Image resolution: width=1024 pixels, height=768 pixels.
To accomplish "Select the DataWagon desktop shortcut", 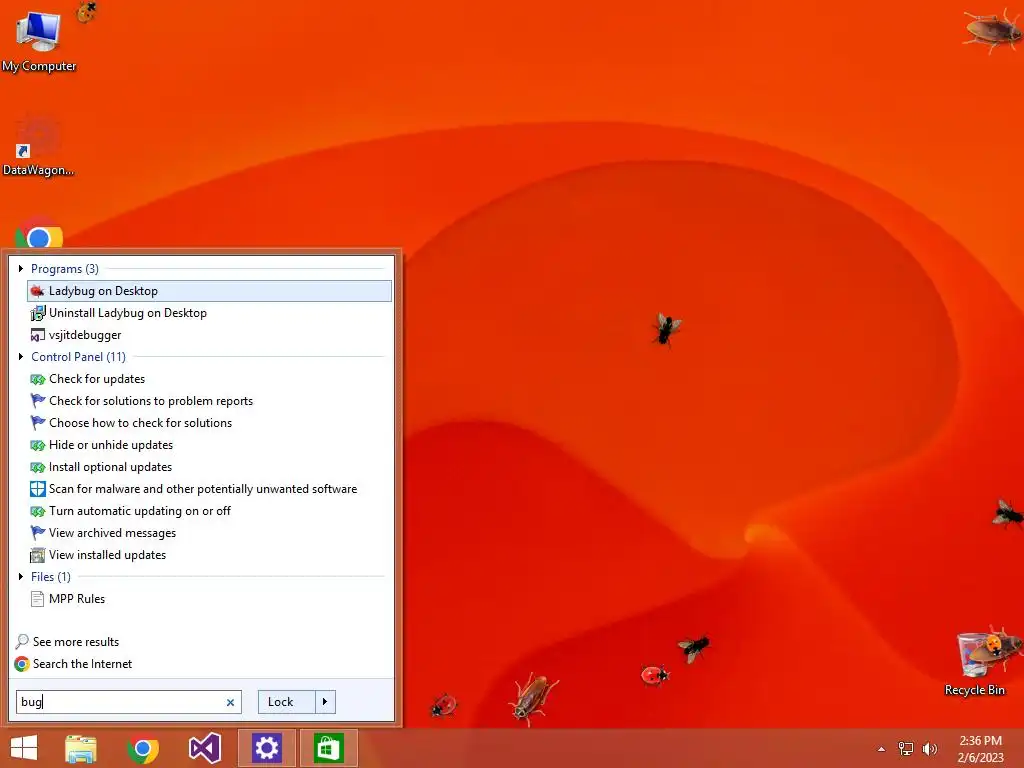I will coord(39,146).
